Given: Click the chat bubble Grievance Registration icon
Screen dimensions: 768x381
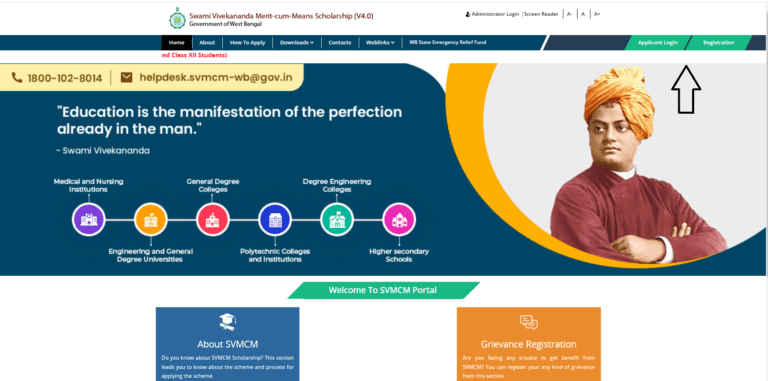Looking at the screenshot, I should coord(528,322).
